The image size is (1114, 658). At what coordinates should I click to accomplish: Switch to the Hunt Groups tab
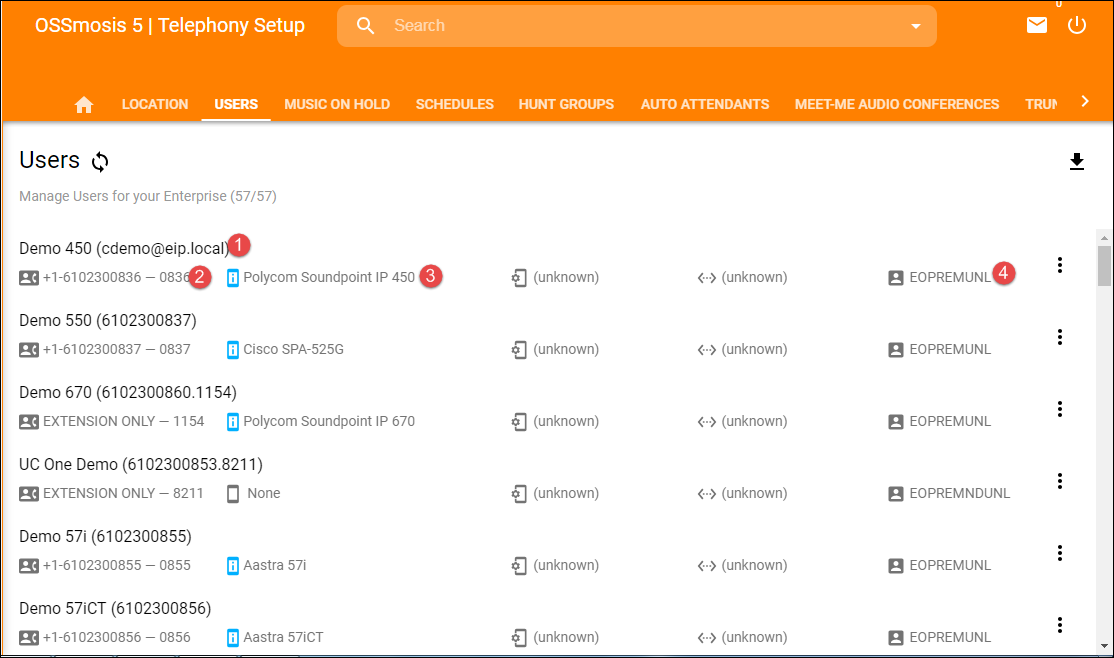pos(566,104)
